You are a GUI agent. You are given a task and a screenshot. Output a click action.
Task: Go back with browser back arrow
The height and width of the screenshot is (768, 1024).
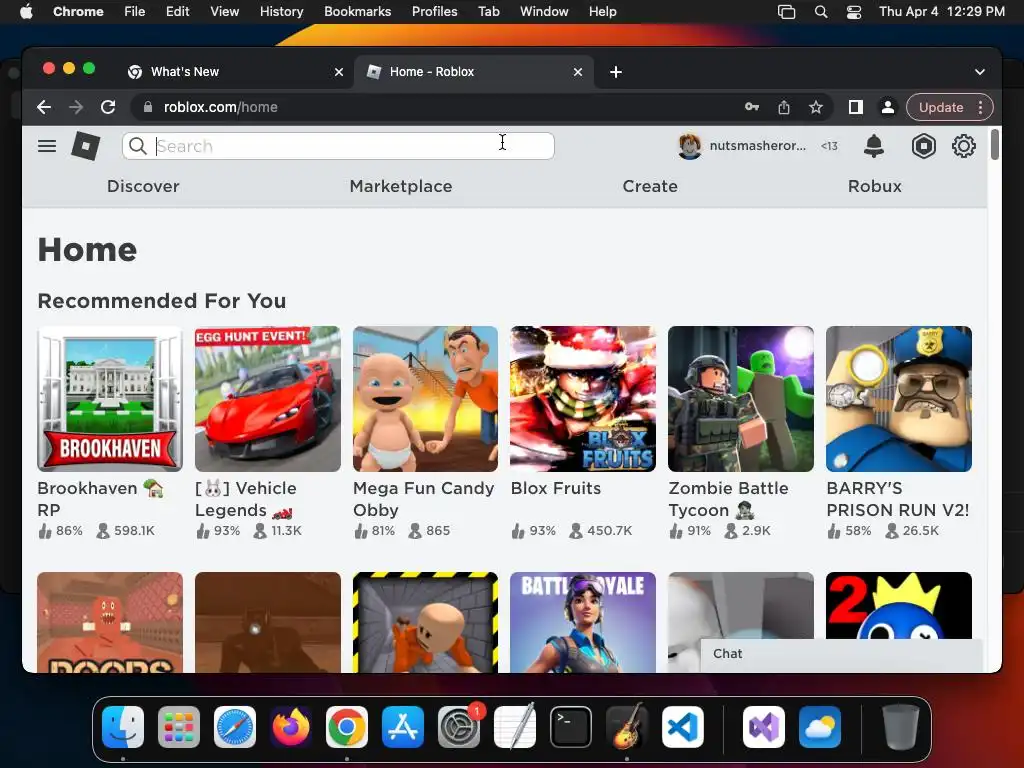pos(44,107)
